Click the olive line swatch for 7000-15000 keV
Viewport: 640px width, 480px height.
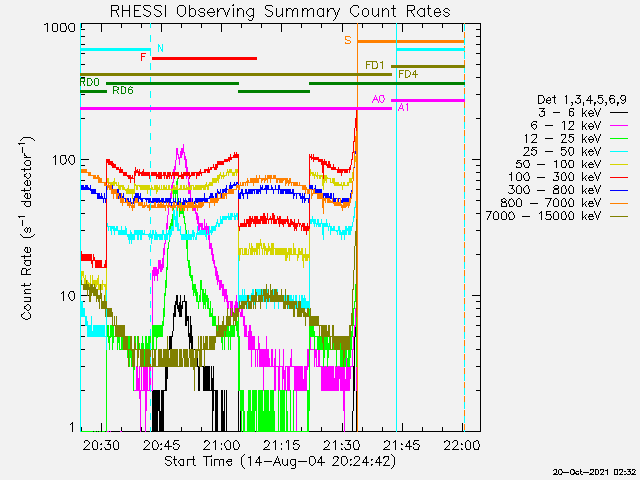pyautogui.click(x=618, y=216)
